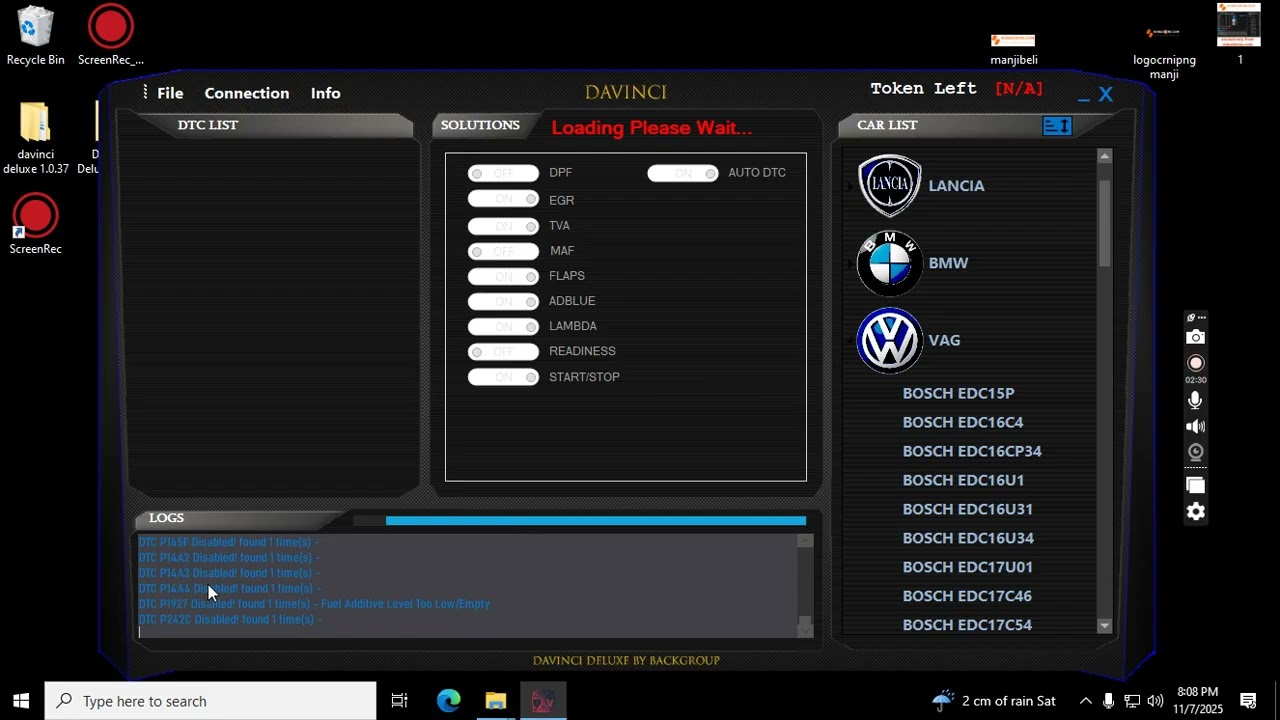This screenshot has width=1280, height=720.
Task: Toggle the START/STOP switch
Action: point(503,377)
